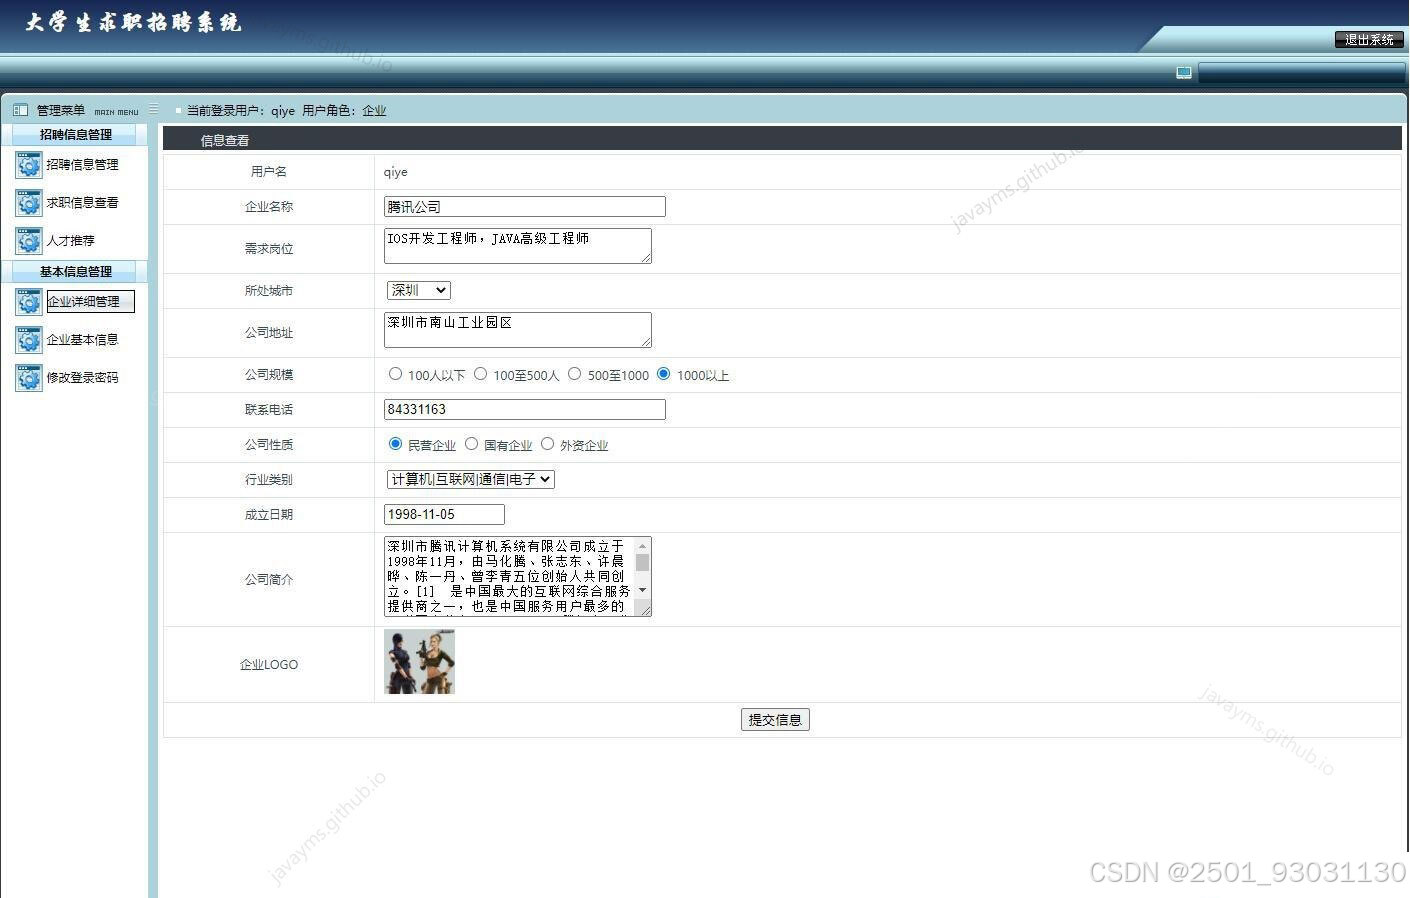1410x898 pixels.
Task: Click the gear icon beside 企业详细管理
Action: [29, 301]
